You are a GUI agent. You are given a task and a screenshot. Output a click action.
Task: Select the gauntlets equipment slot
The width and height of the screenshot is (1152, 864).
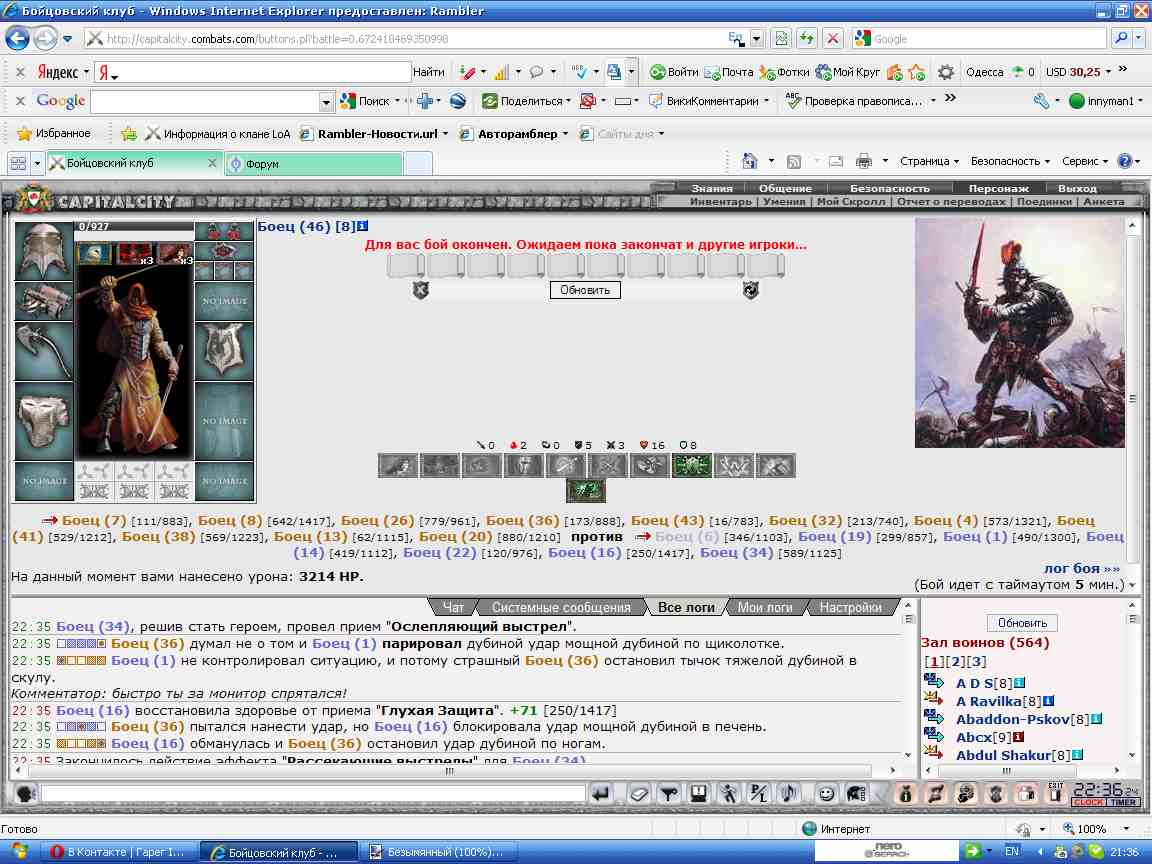pos(43,302)
